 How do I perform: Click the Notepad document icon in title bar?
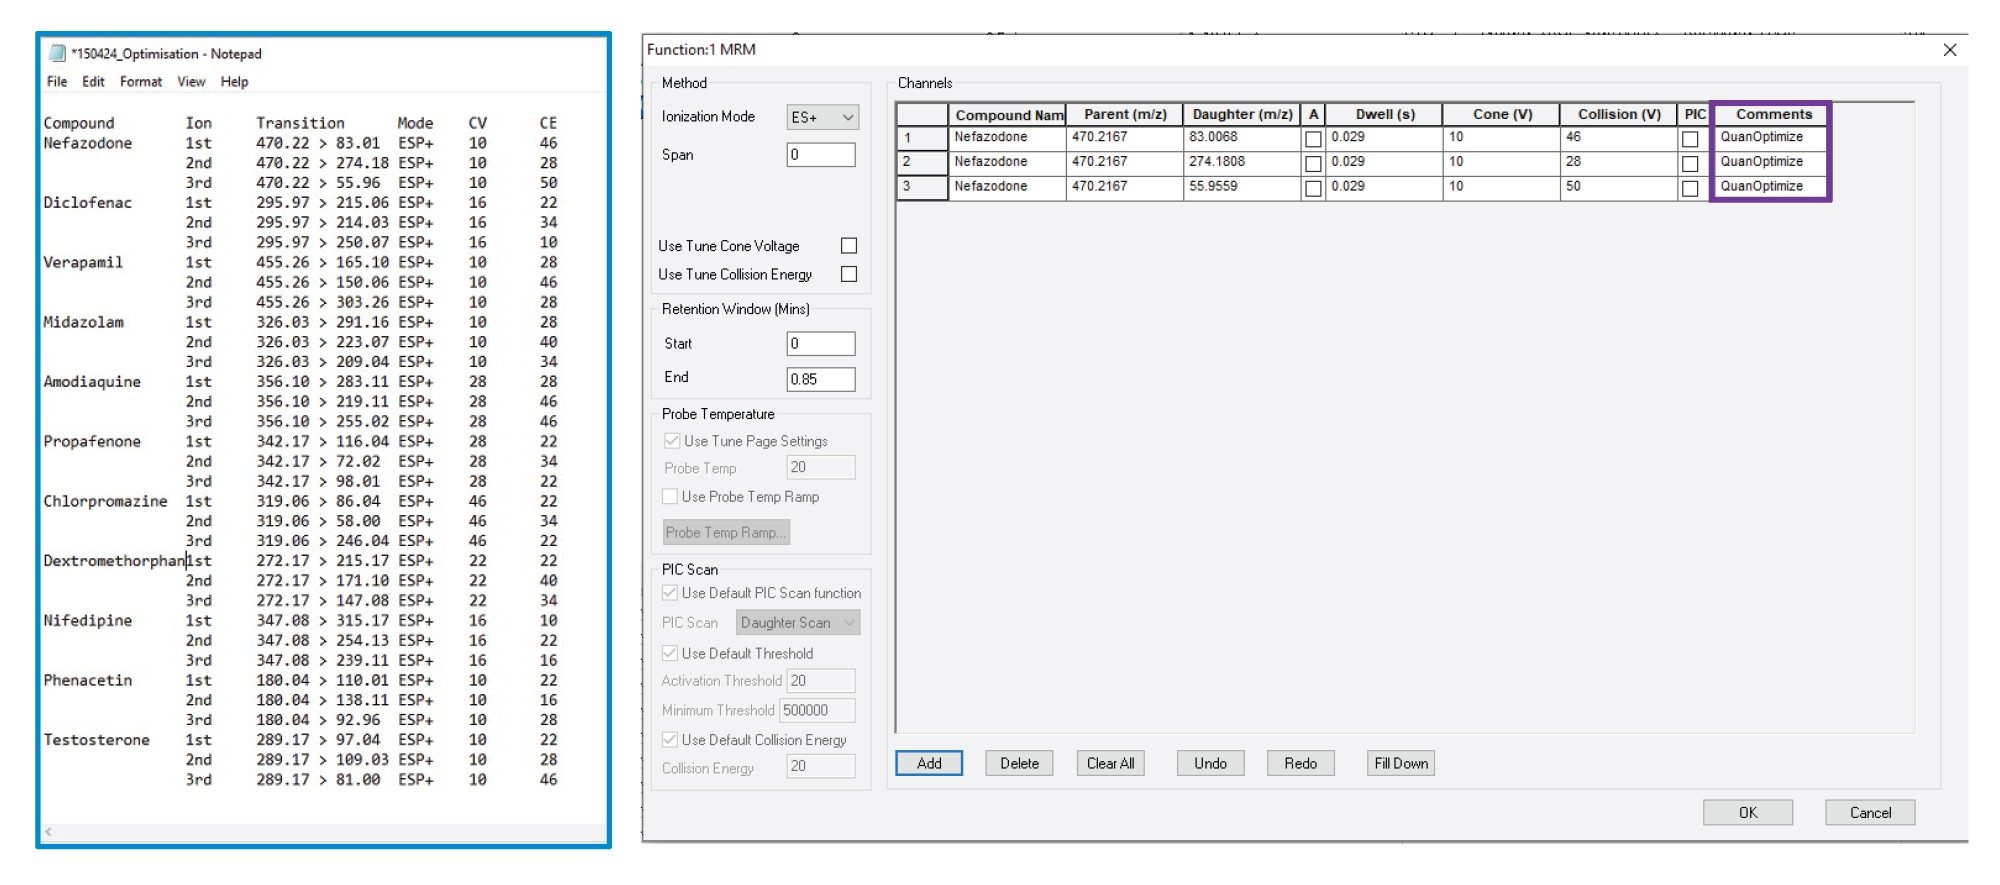(x=57, y=54)
